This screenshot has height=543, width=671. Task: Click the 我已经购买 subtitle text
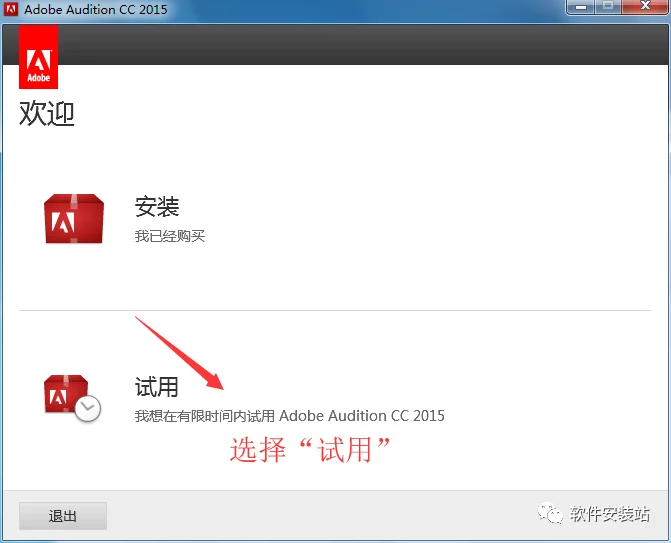pyautogui.click(x=170, y=236)
